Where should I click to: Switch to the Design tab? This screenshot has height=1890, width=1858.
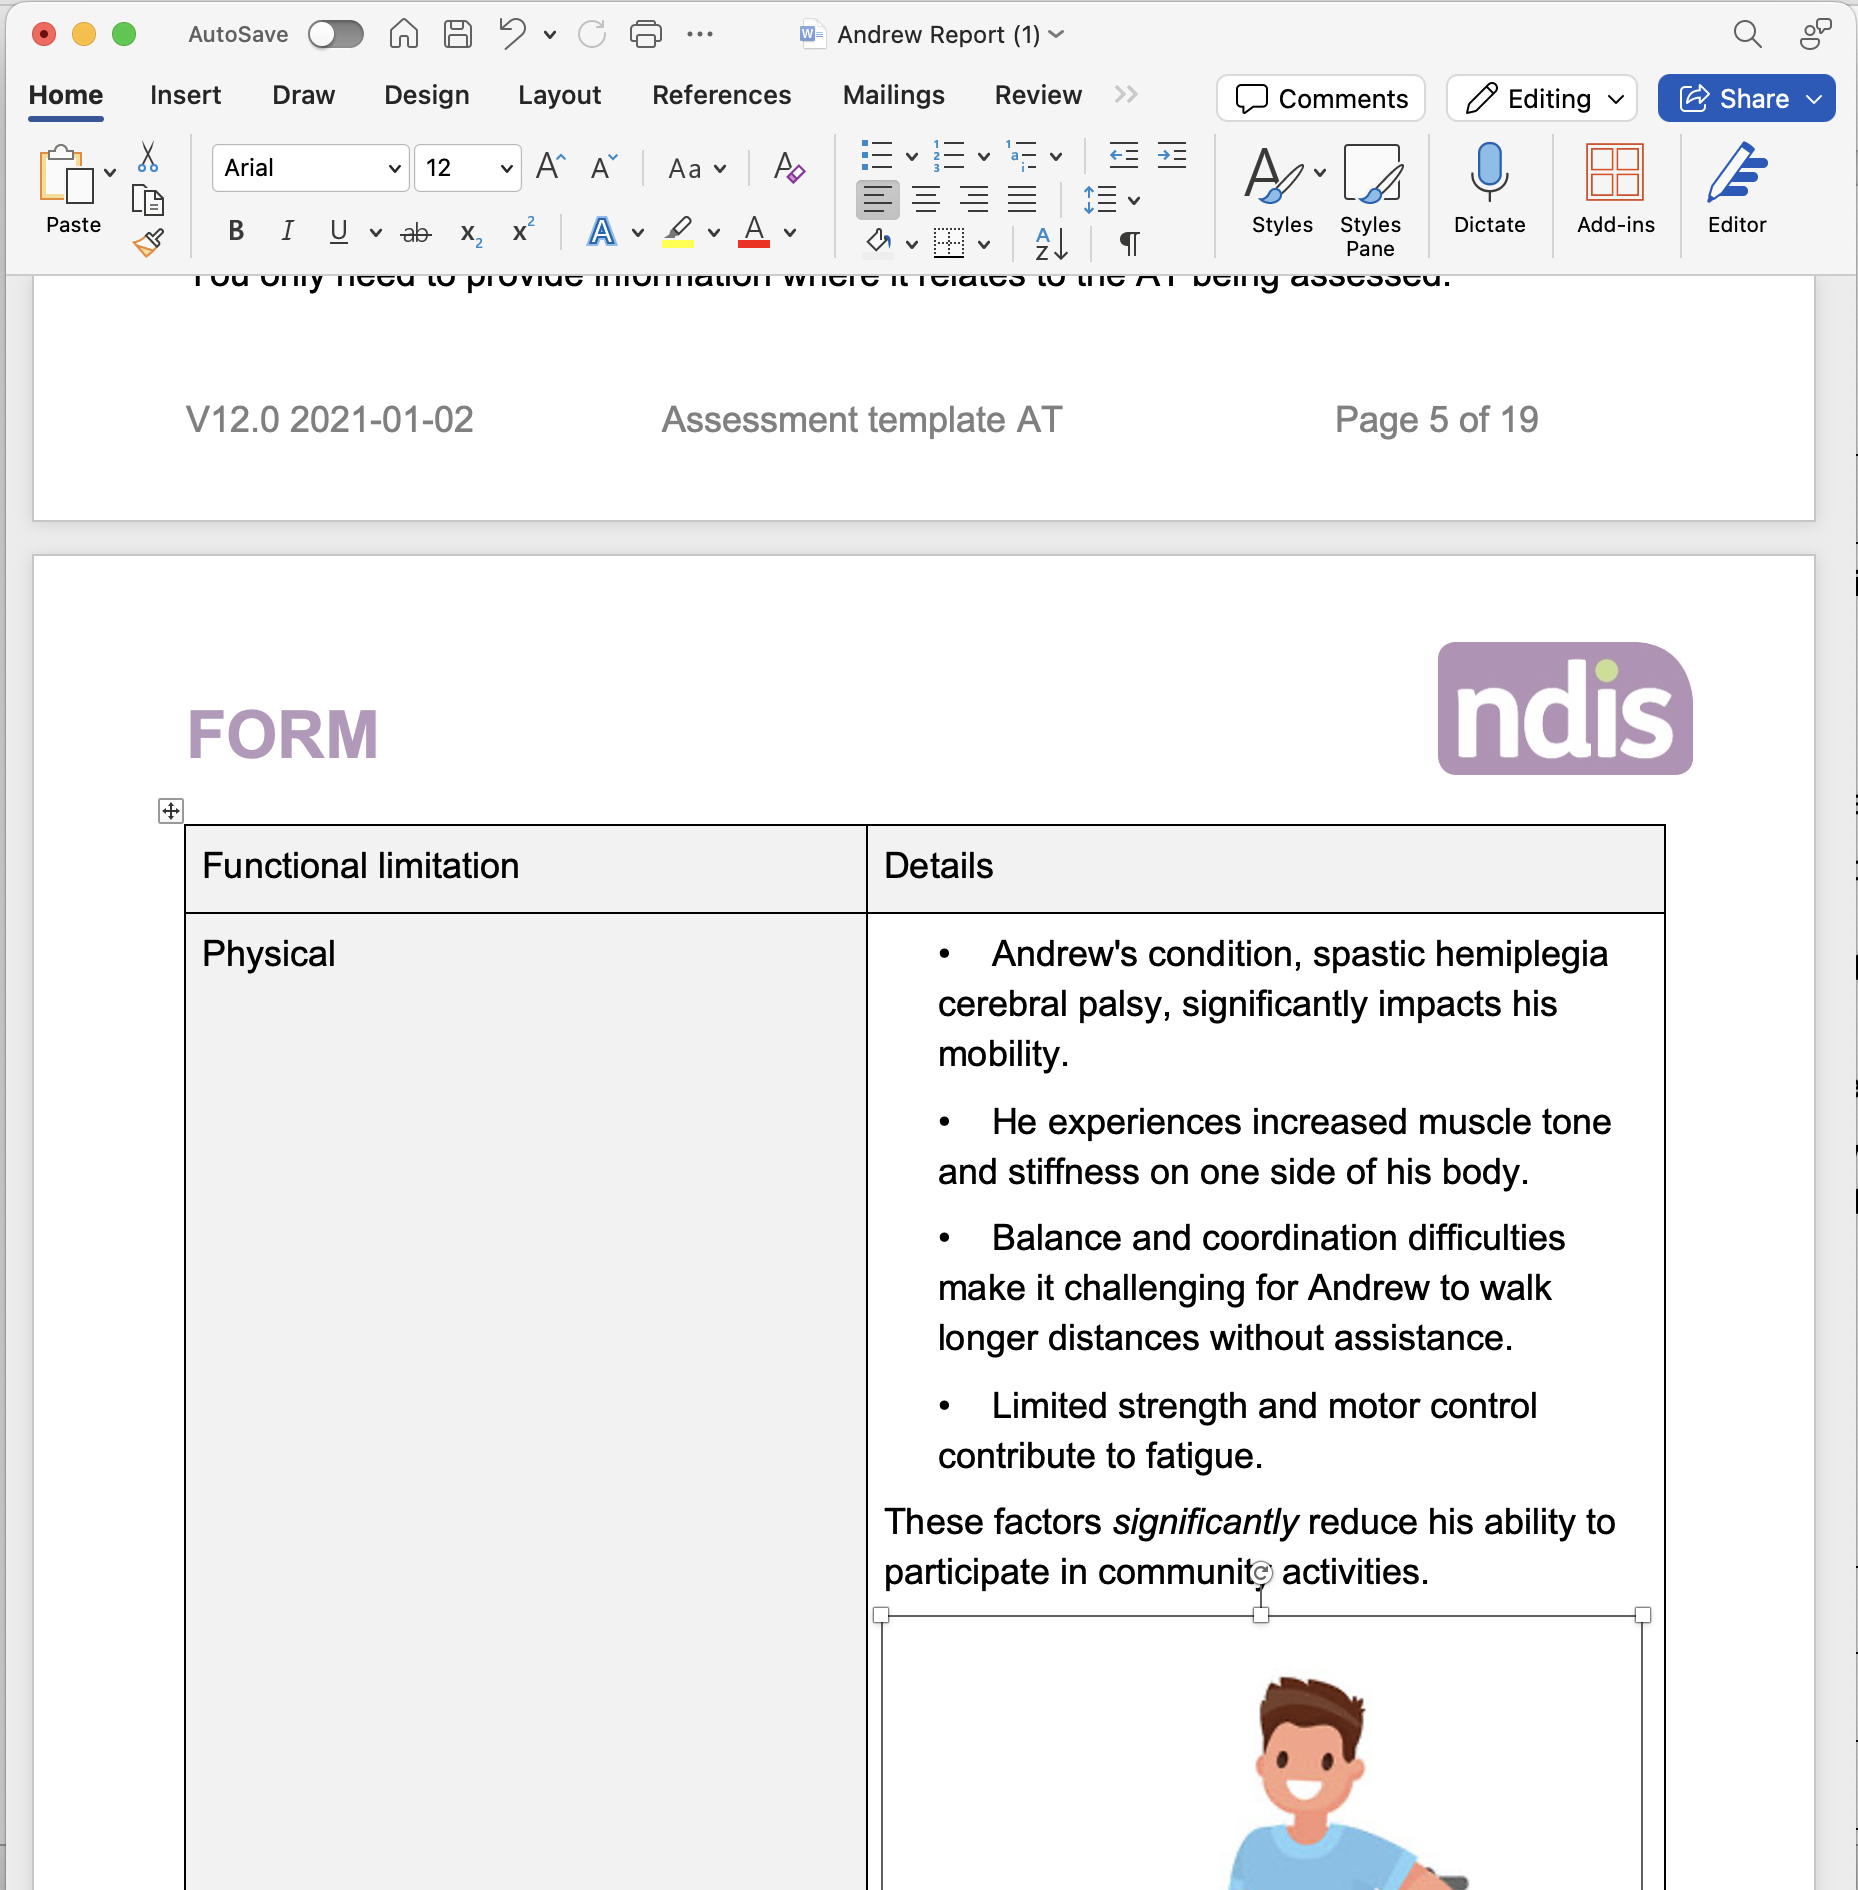tap(427, 95)
